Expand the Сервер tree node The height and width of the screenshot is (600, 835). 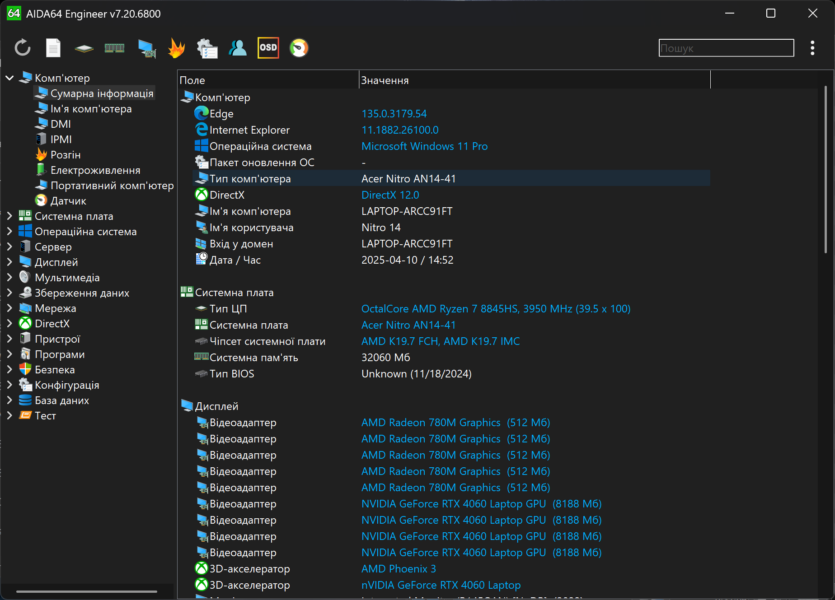pos(9,247)
